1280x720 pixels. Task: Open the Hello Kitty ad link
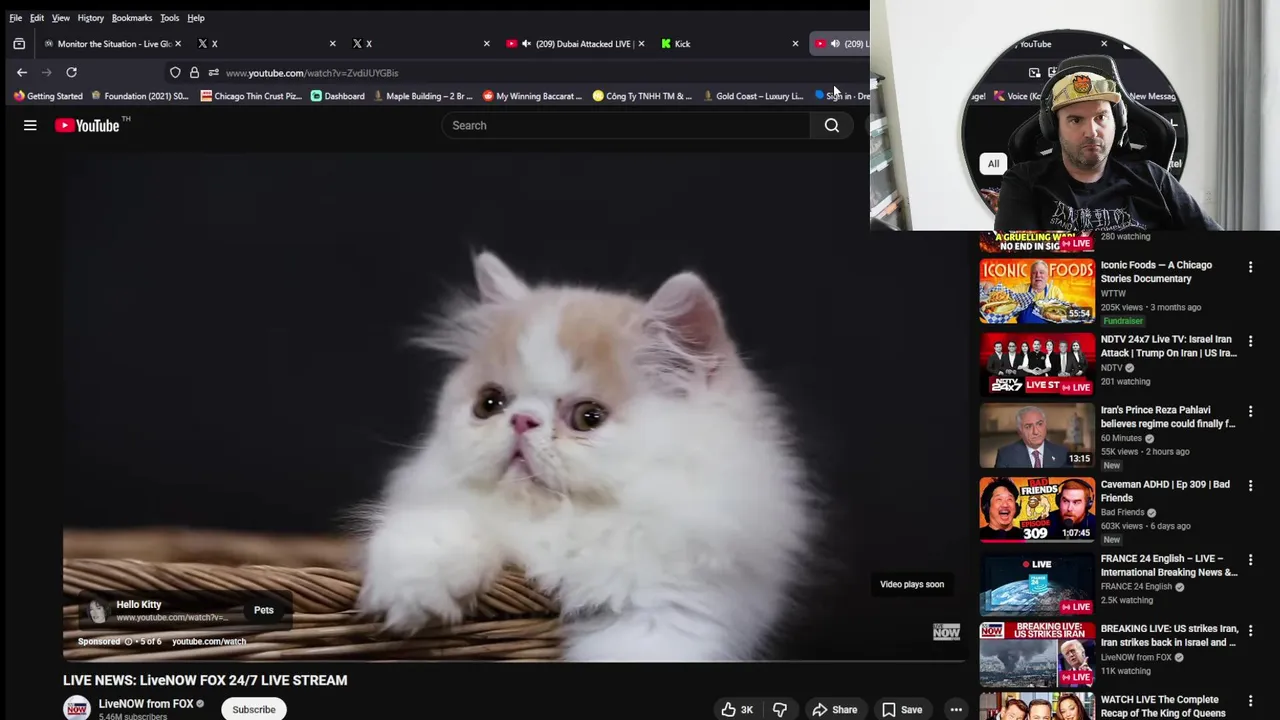click(139, 604)
